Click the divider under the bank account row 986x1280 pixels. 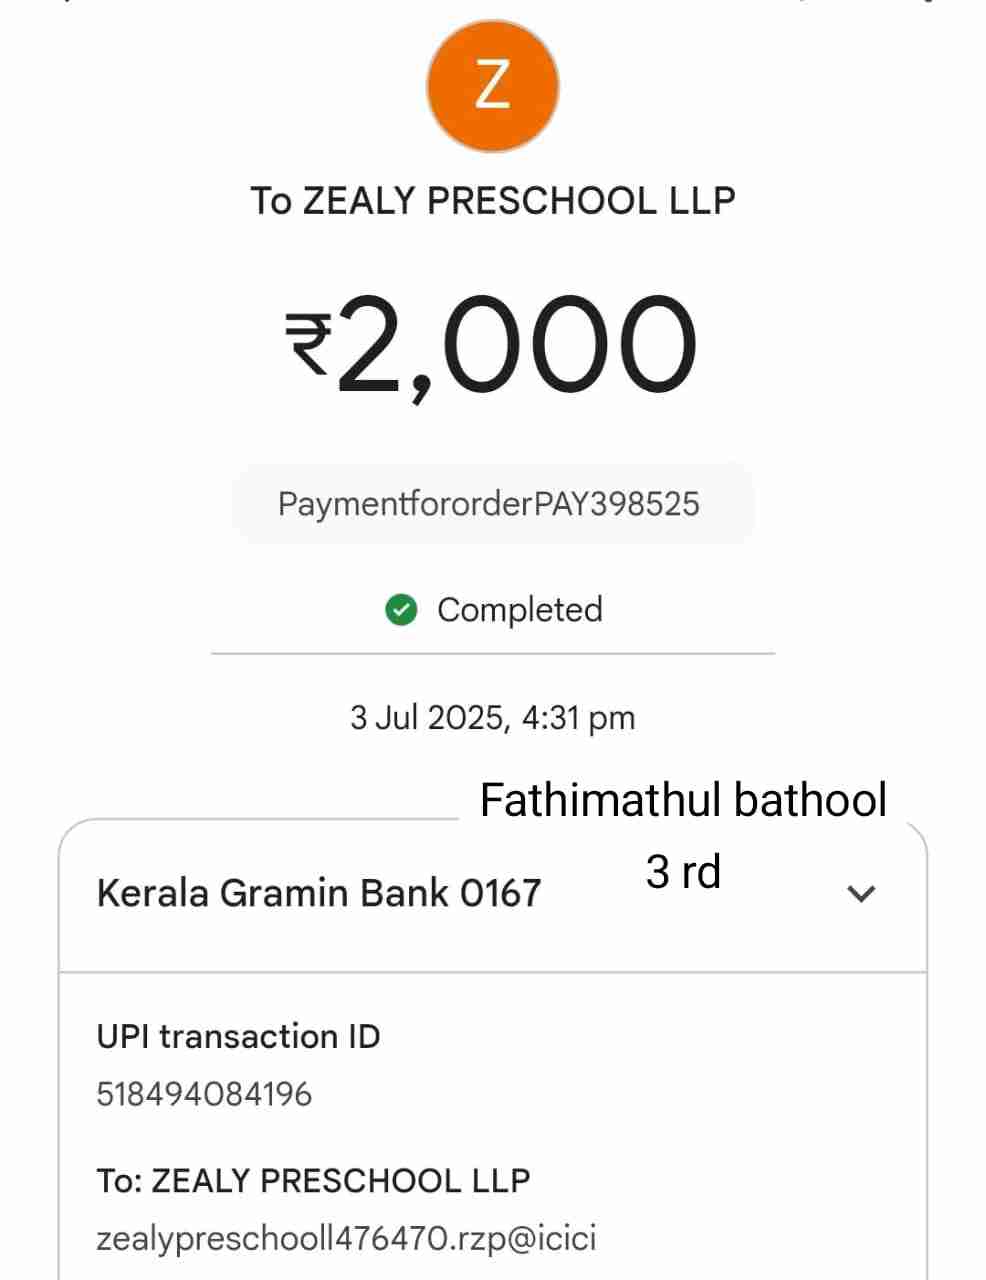(x=493, y=971)
